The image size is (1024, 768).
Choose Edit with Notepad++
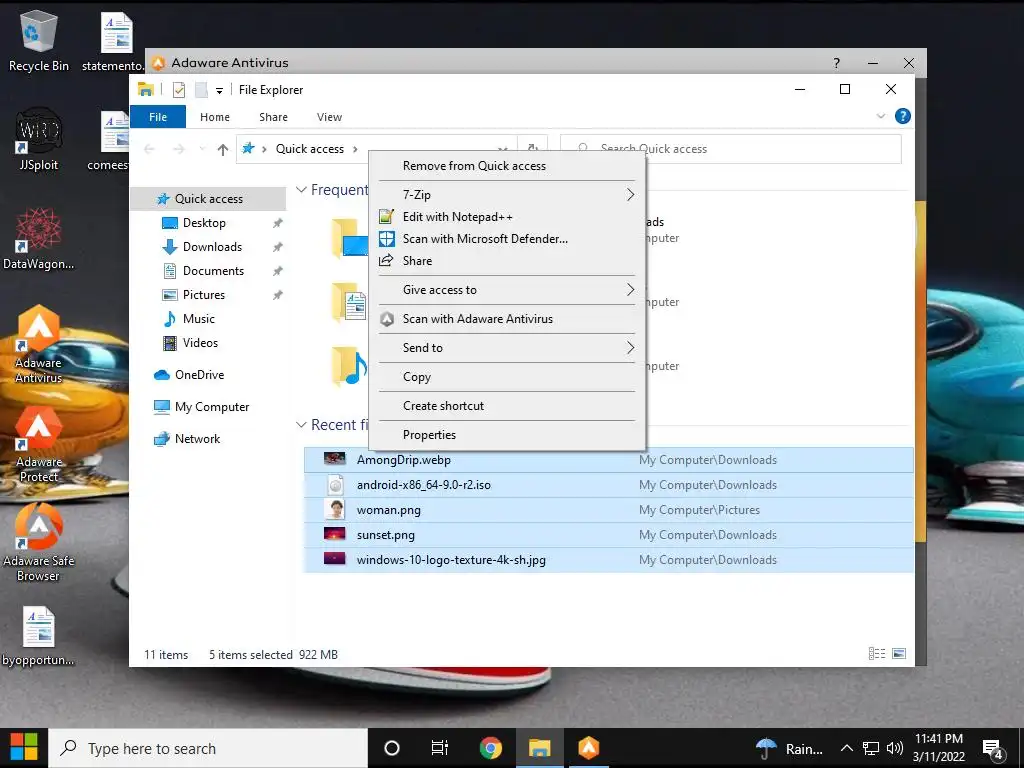pyautogui.click(x=507, y=217)
